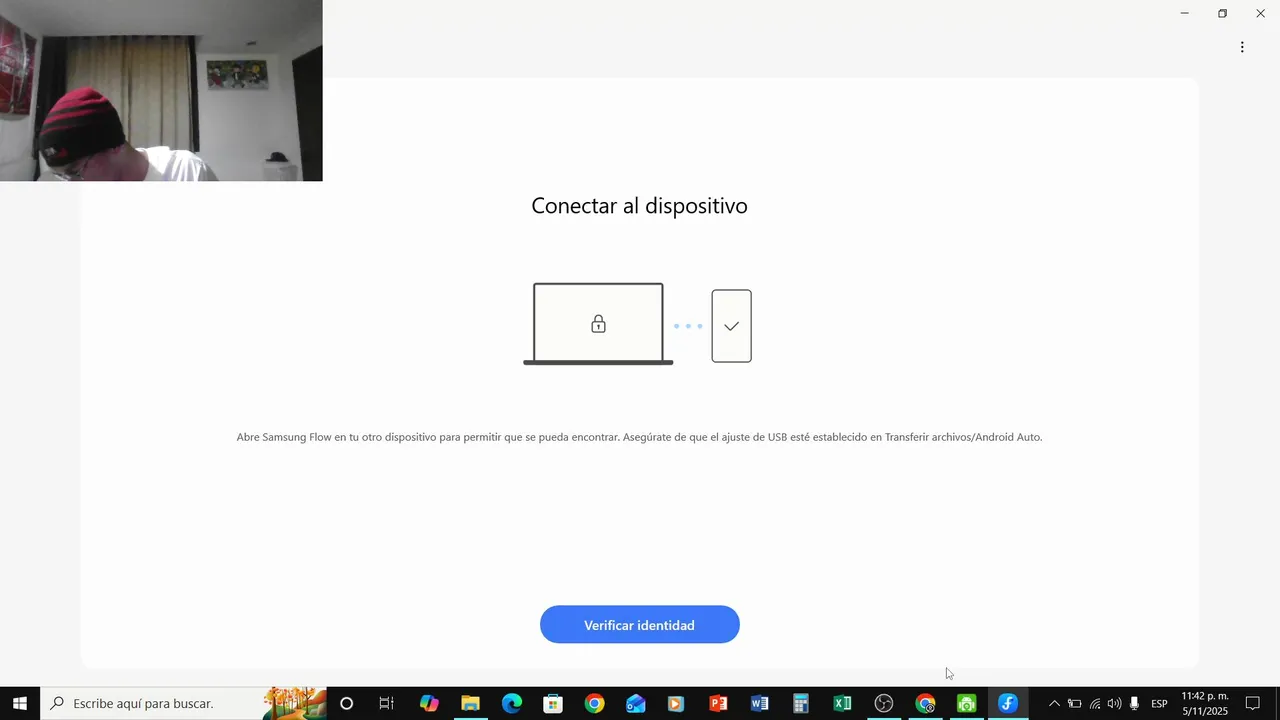
Task: Open Wi-Fi network settings tray icon
Action: [1095, 704]
